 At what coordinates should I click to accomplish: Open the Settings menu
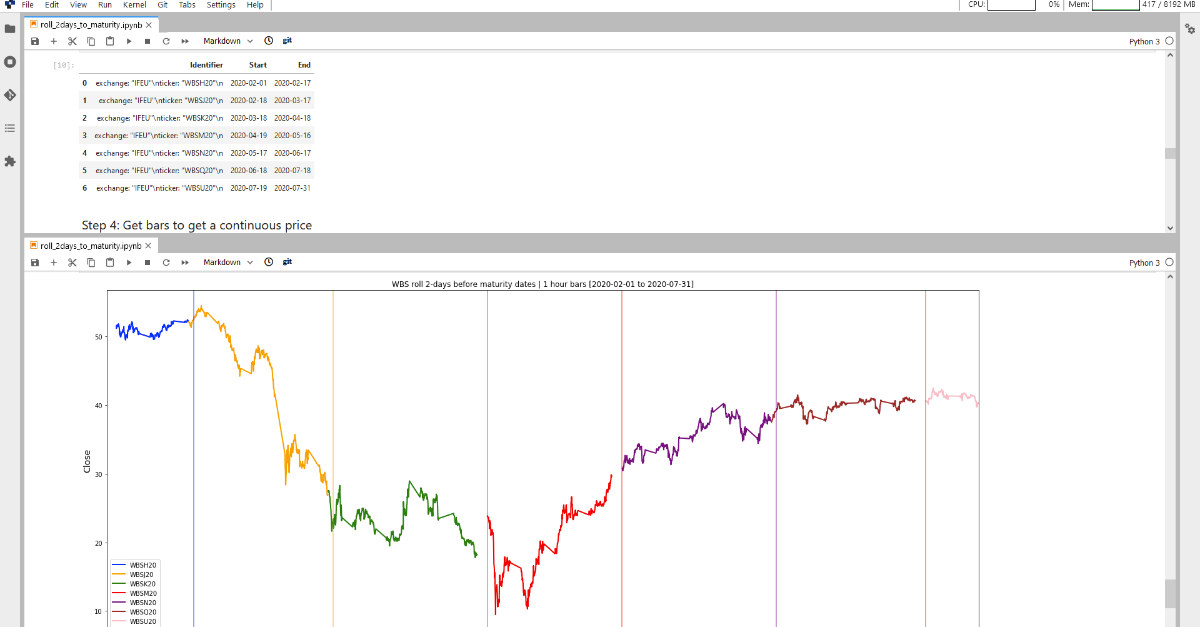click(221, 5)
